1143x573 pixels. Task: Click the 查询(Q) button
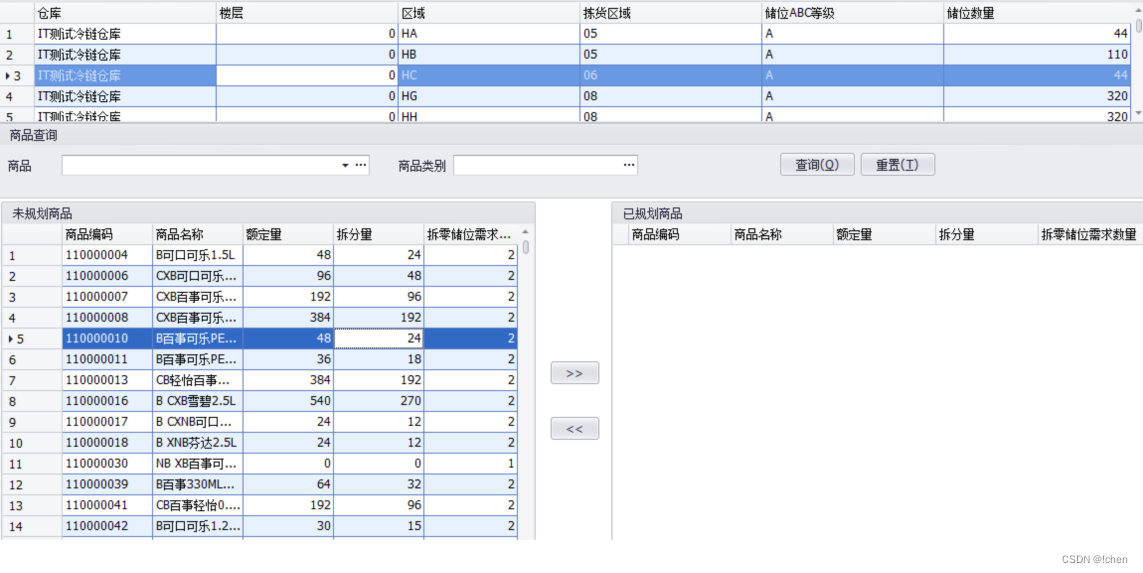tap(816, 165)
